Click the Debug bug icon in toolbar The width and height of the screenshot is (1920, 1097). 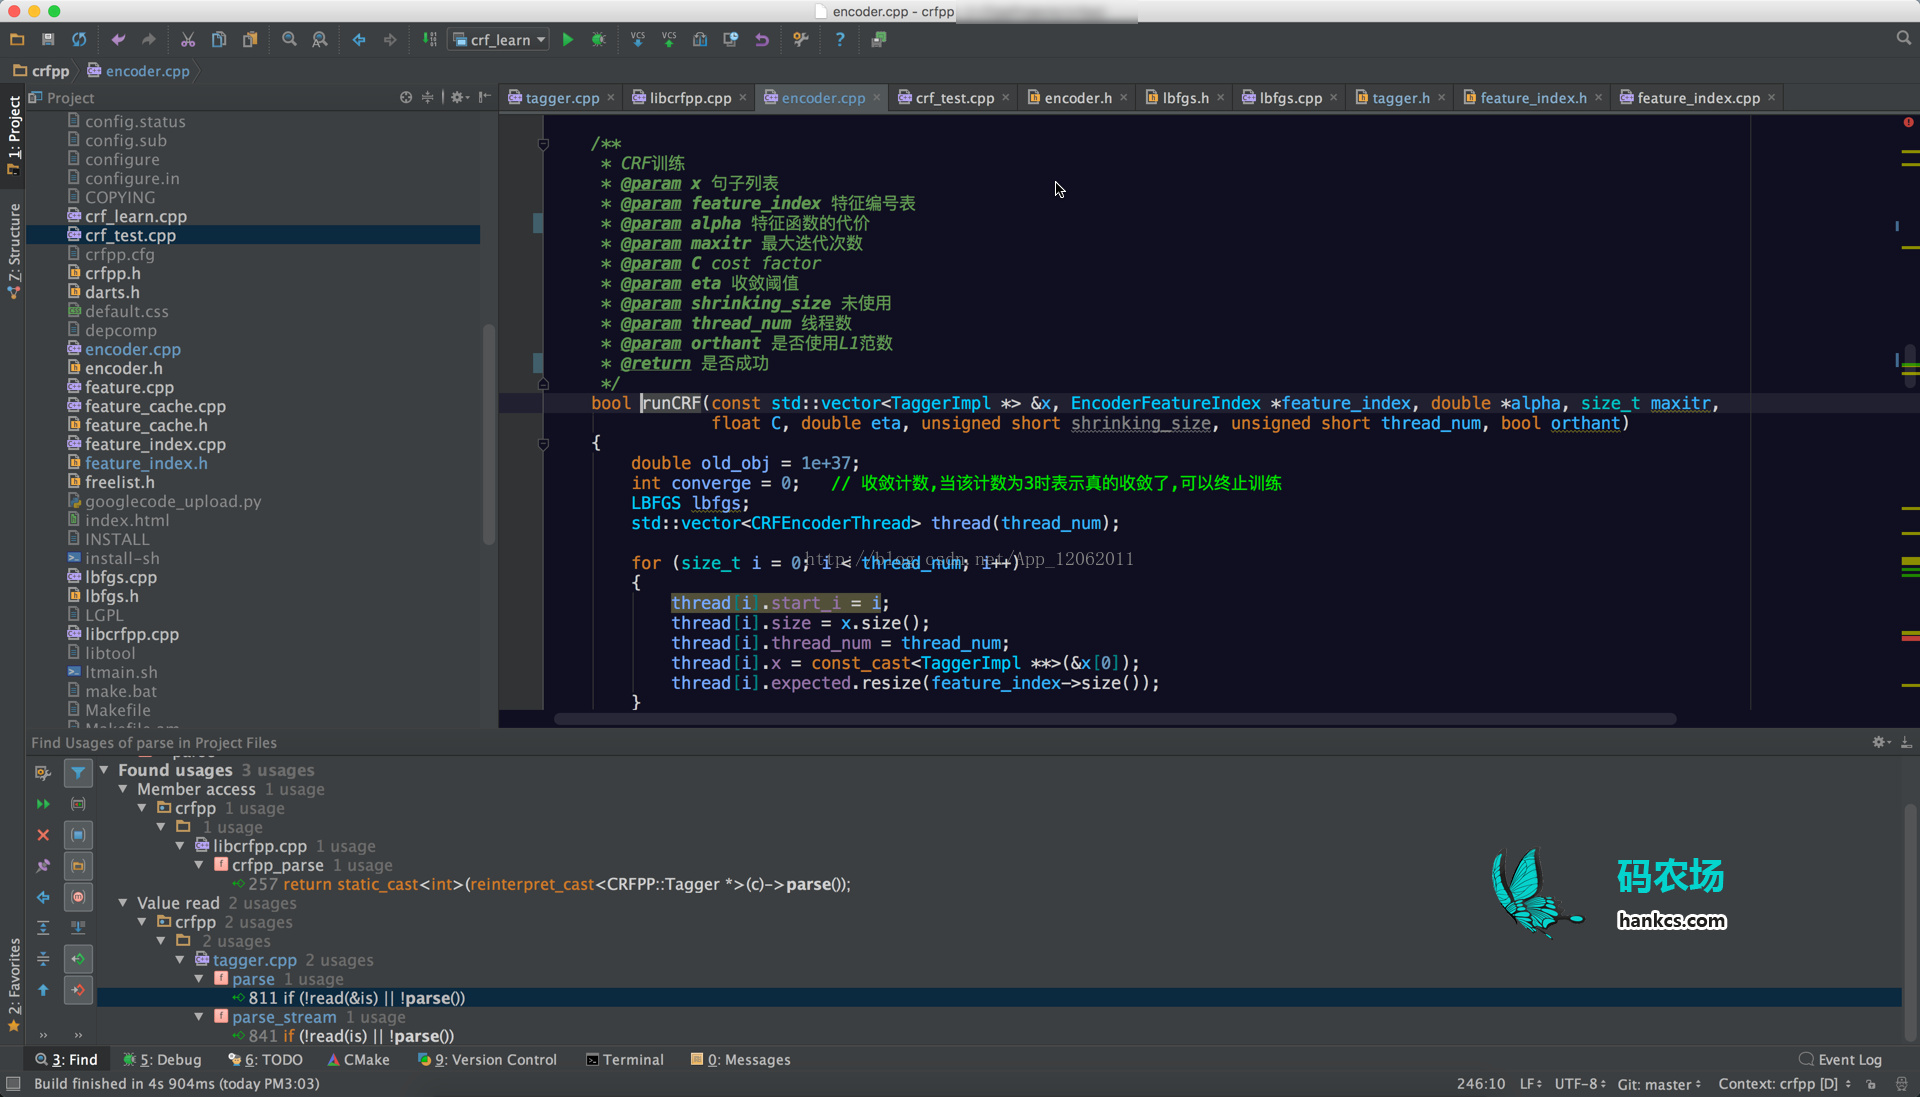pyautogui.click(x=598, y=40)
